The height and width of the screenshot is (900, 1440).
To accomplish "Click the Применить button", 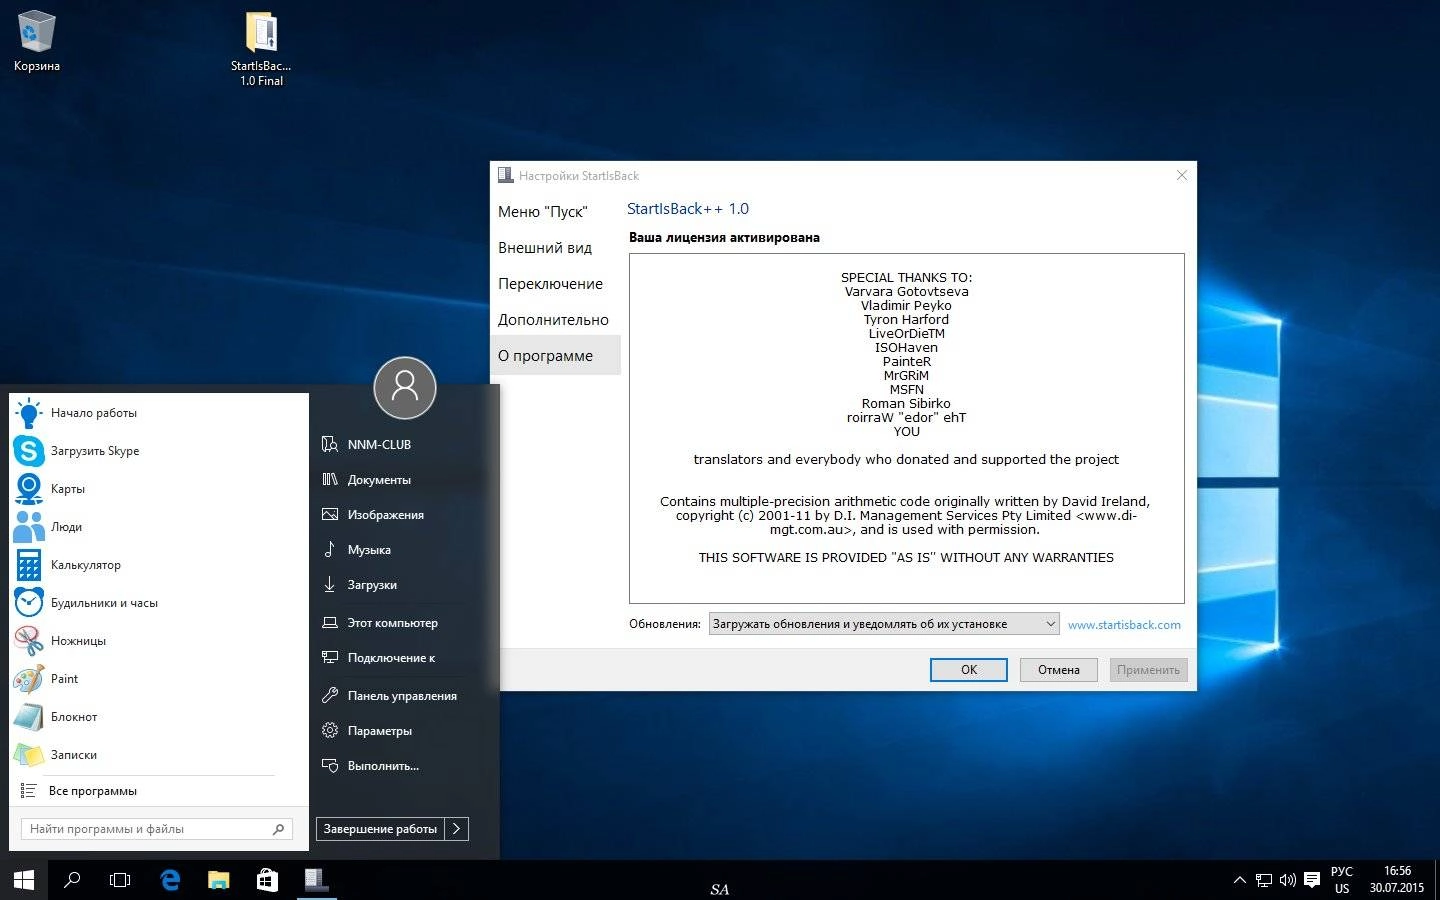I will [x=1149, y=670].
